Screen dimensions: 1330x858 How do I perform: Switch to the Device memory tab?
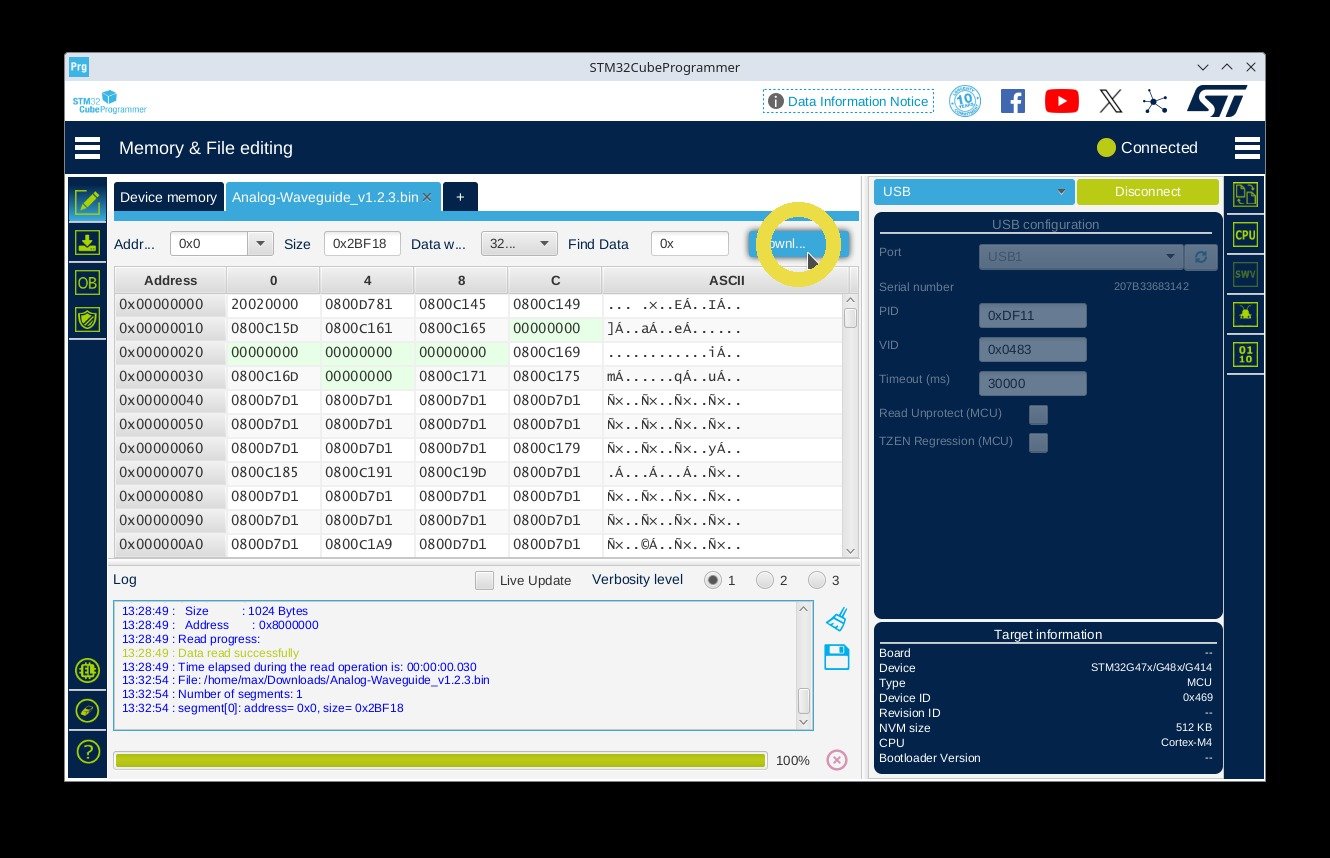[168, 197]
